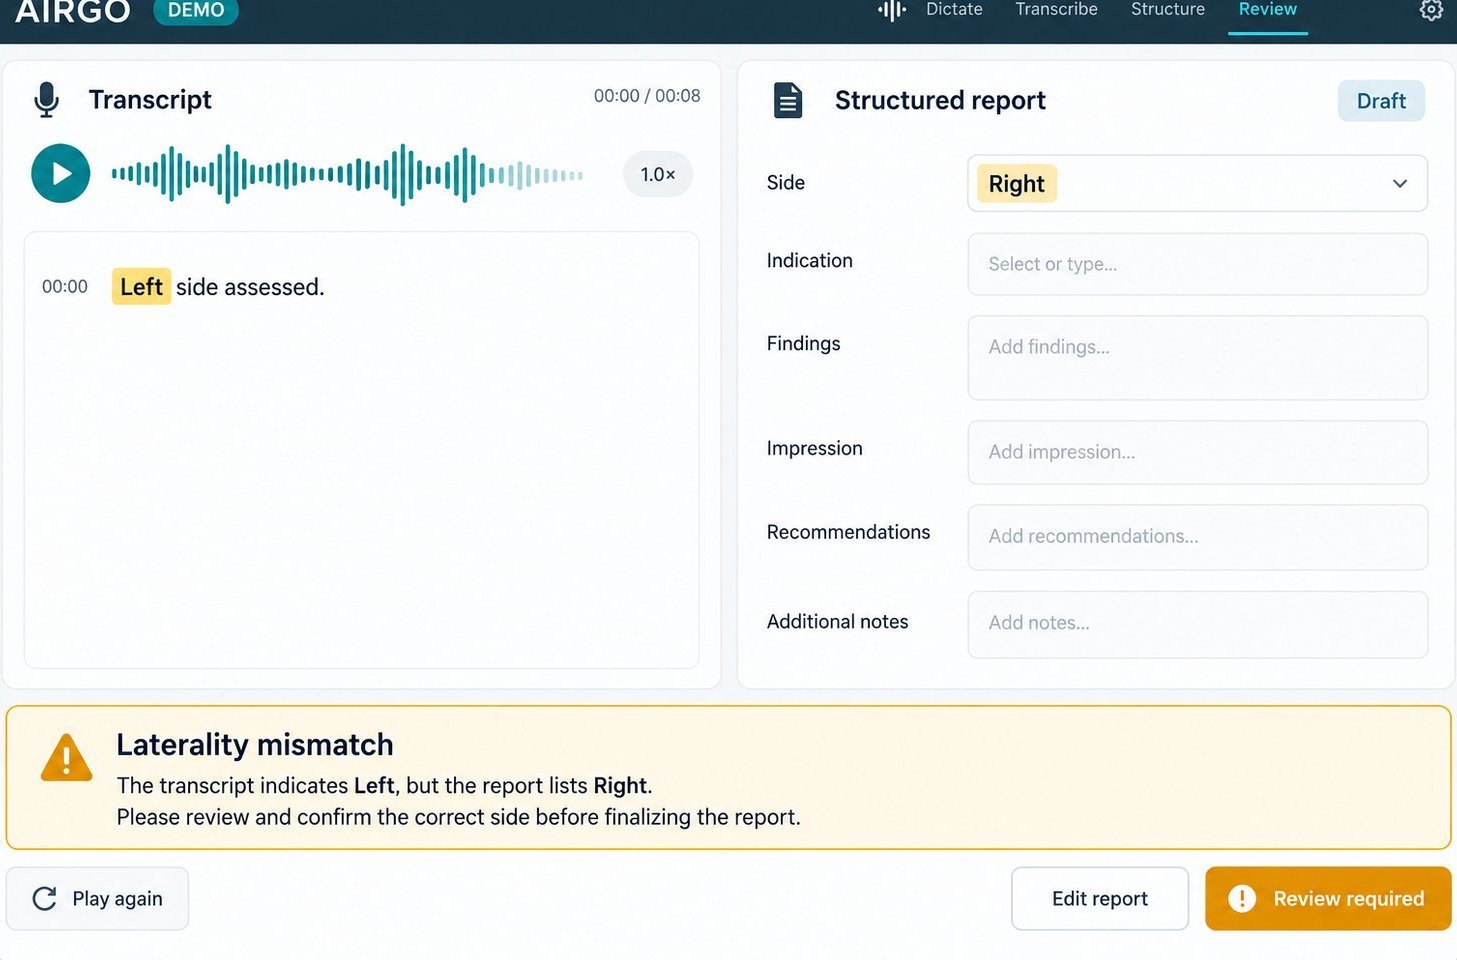Open settings via the gear icon

[x=1431, y=10]
